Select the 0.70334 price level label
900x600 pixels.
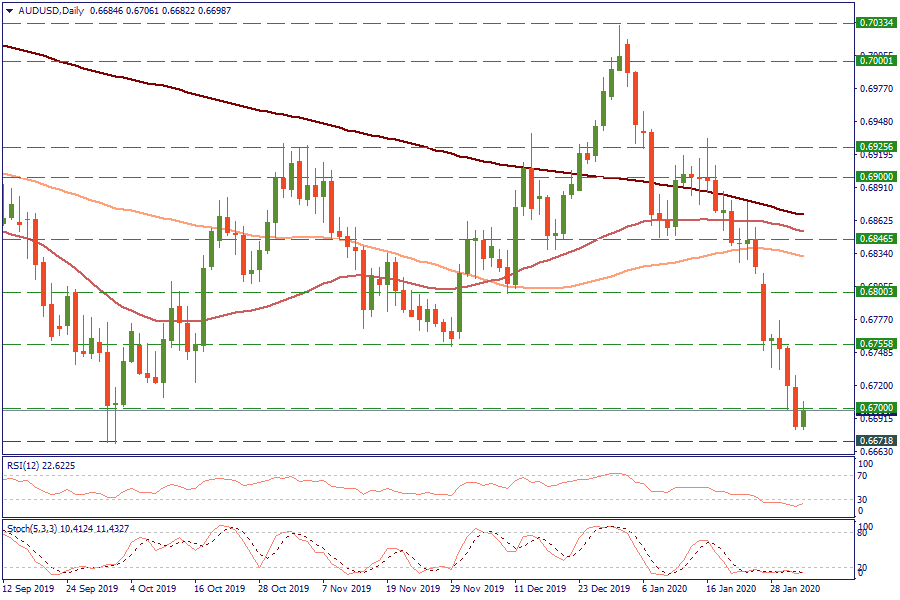pyautogui.click(x=876, y=22)
